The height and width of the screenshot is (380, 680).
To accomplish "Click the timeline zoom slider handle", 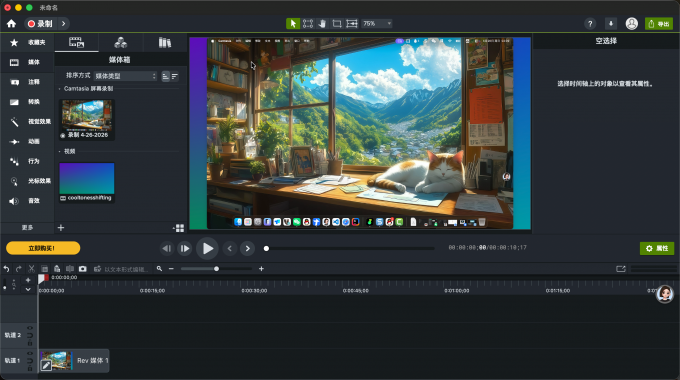I will point(216,269).
